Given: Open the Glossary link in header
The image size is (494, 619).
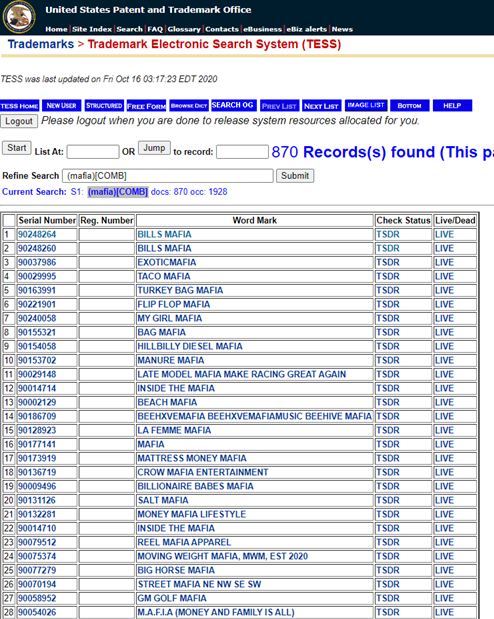Looking at the screenshot, I should point(184,29).
